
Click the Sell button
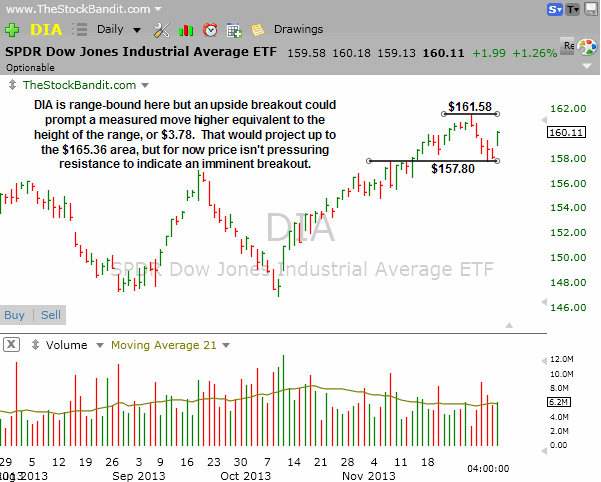coord(51,315)
